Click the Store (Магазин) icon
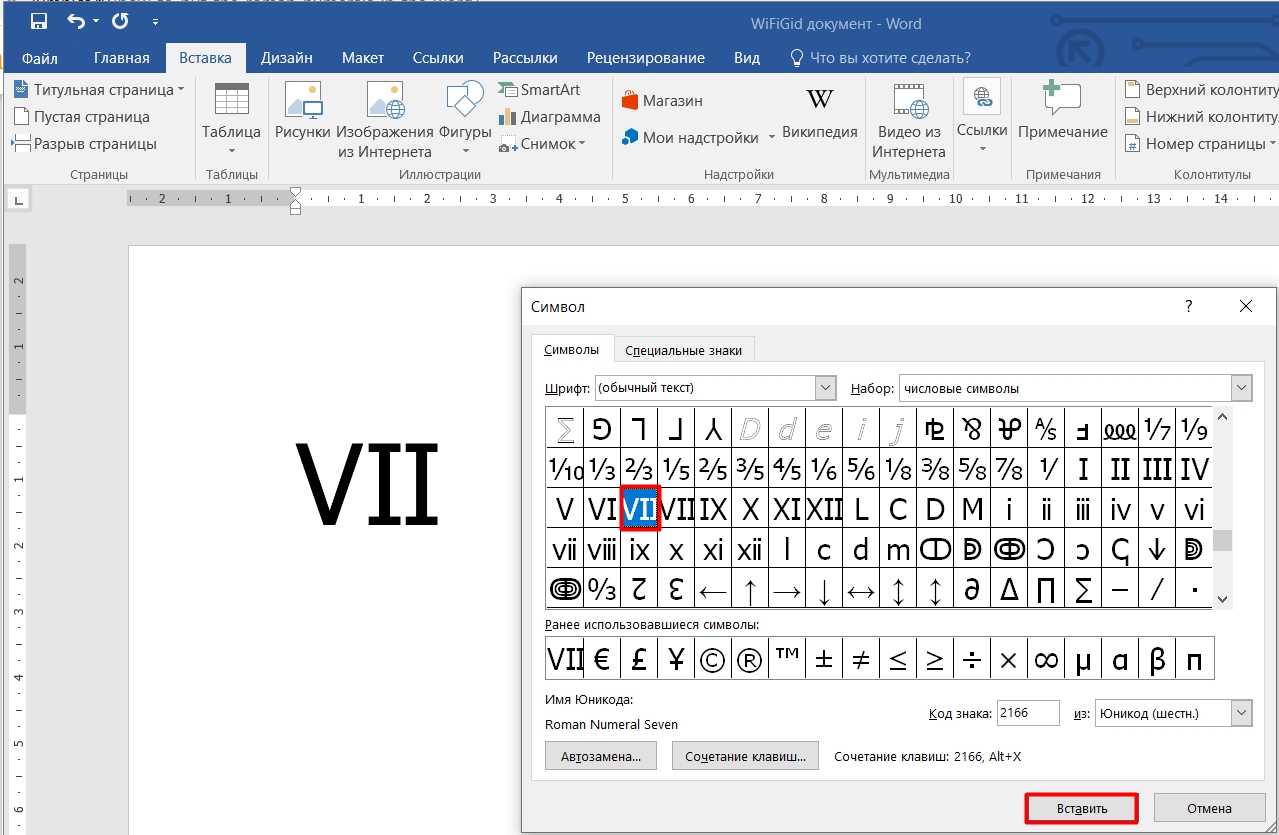This screenshot has width=1279, height=835. pyautogui.click(x=630, y=101)
